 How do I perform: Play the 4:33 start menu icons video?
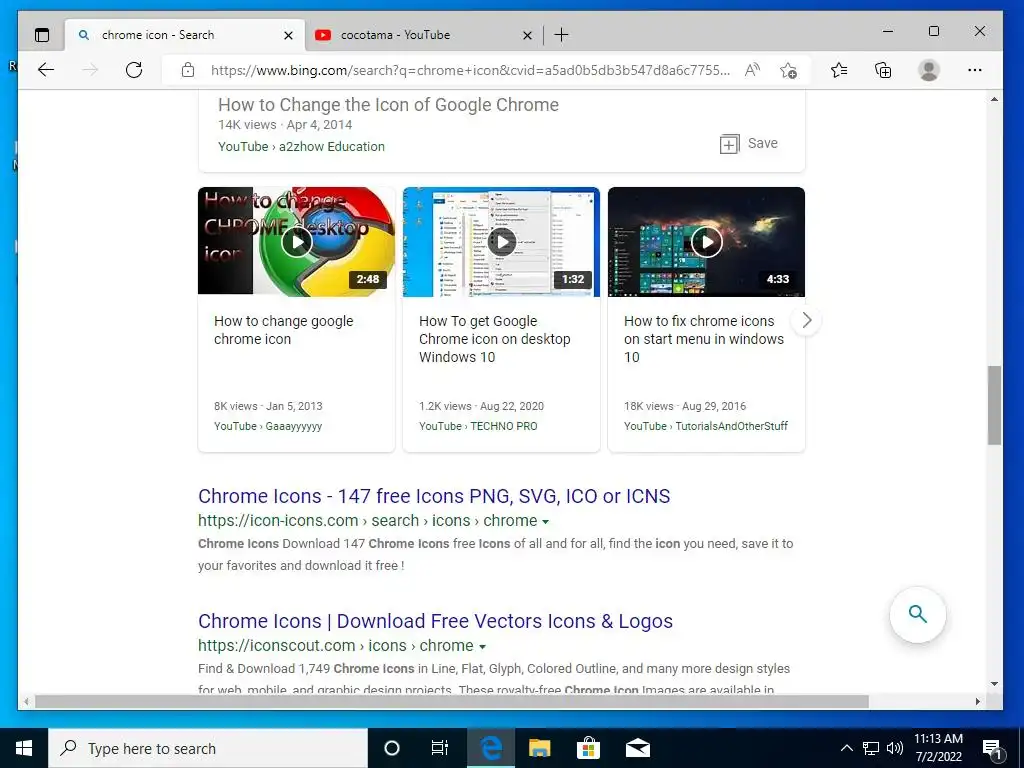click(x=707, y=242)
